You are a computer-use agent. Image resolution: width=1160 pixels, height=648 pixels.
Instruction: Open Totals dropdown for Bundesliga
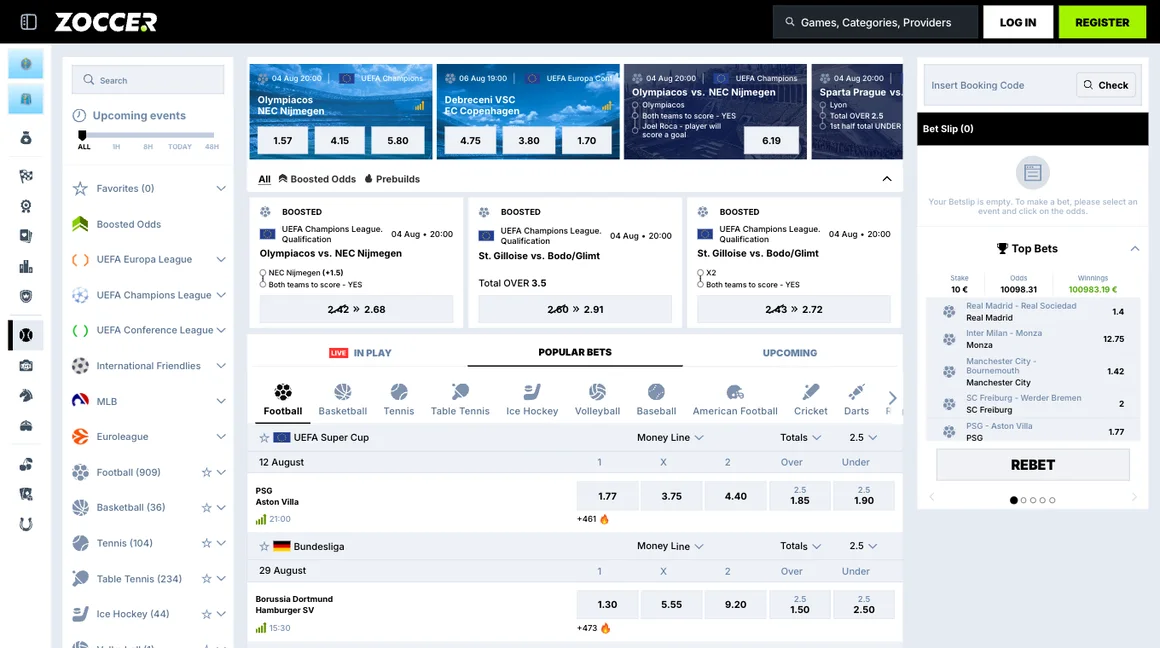pyautogui.click(x=800, y=546)
